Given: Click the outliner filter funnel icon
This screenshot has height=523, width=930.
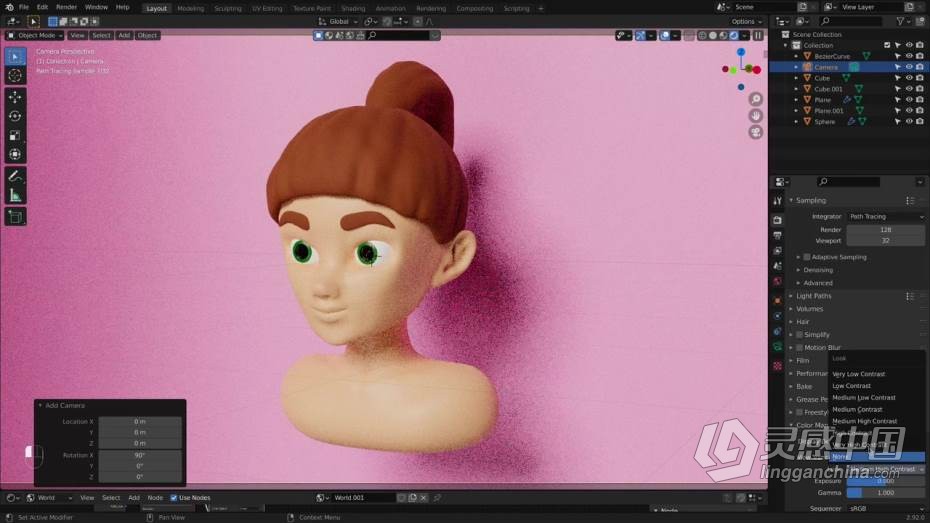Looking at the screenshot, I should [x=900, y=21].
